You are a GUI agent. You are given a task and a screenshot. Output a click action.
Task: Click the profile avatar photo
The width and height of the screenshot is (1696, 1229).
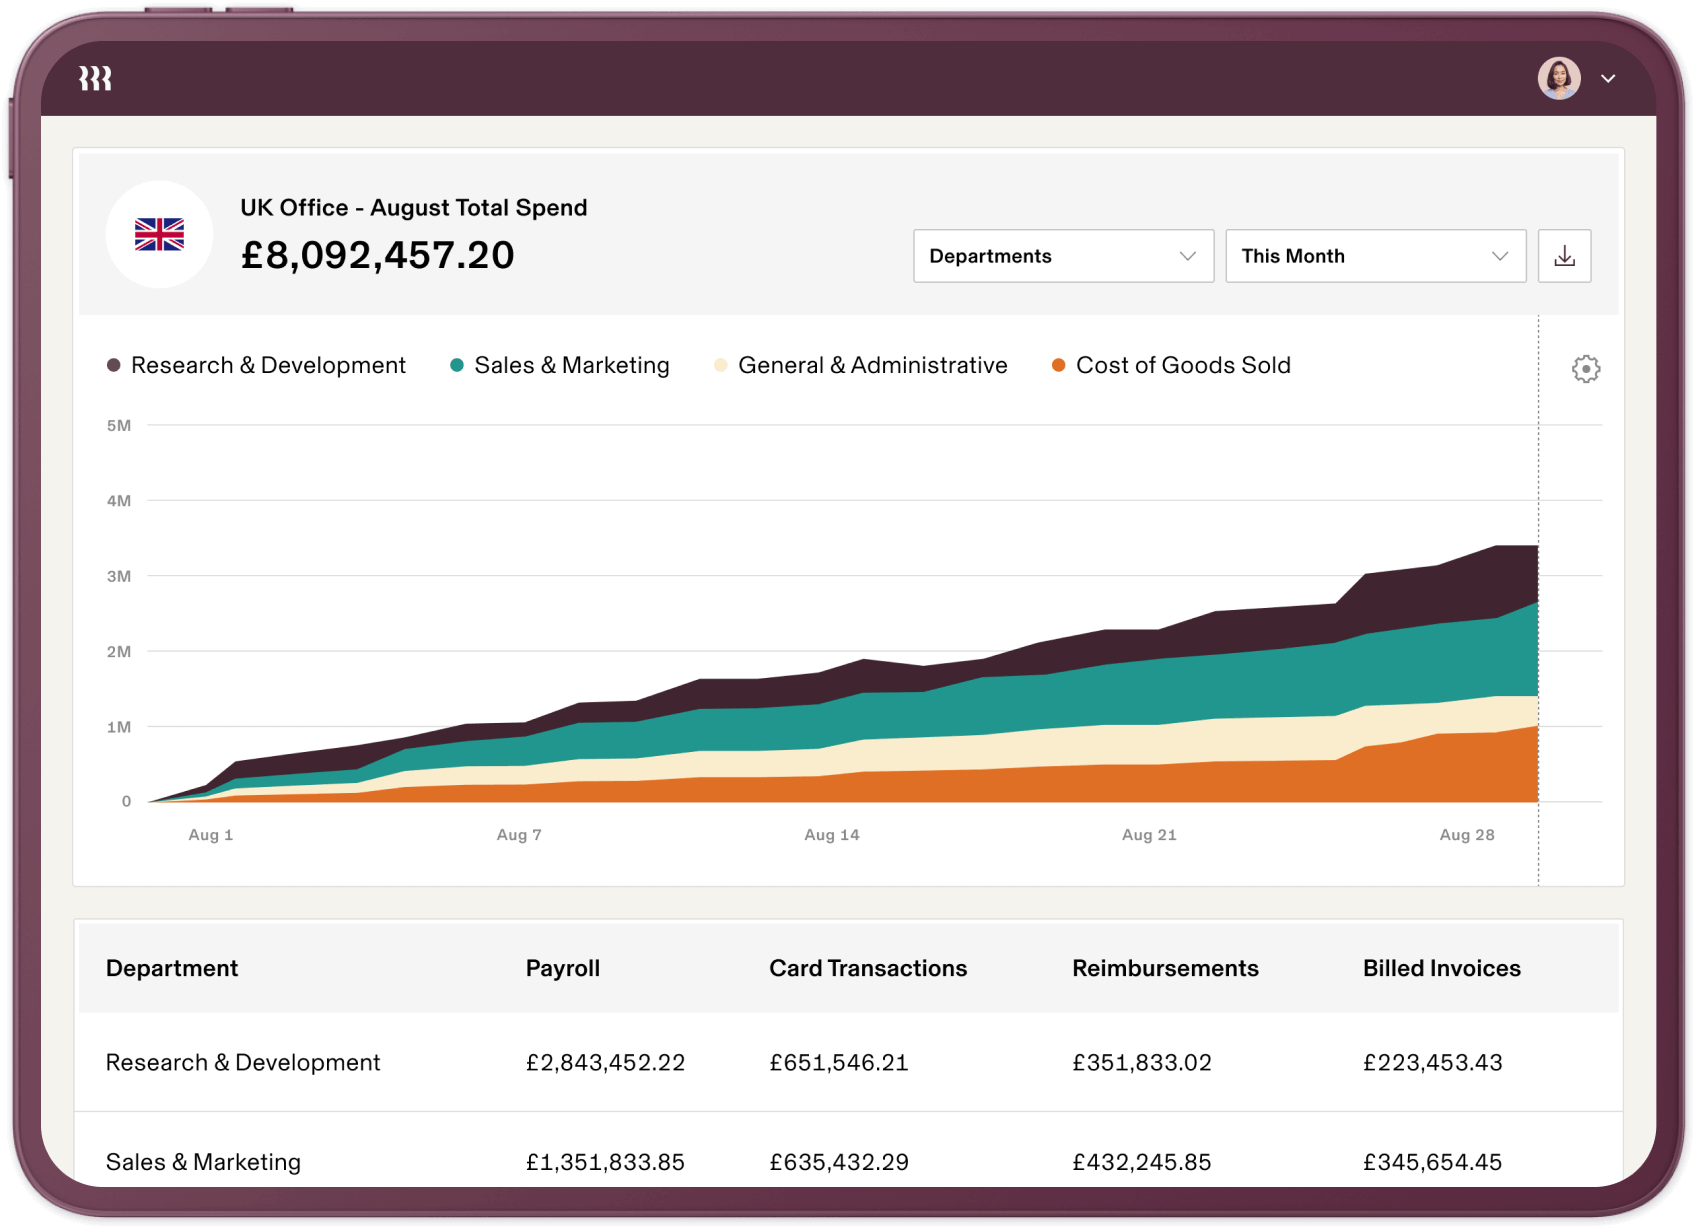(x=1559, y=78)
